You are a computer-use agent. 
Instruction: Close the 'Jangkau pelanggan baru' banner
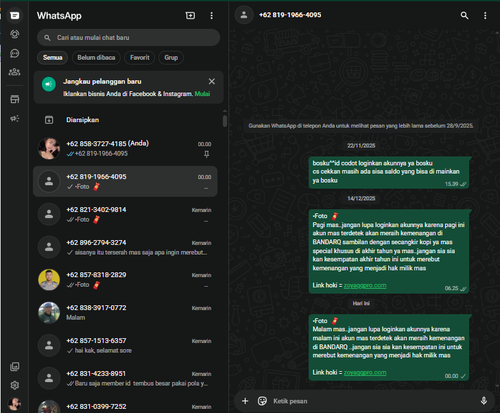[212, 81]
